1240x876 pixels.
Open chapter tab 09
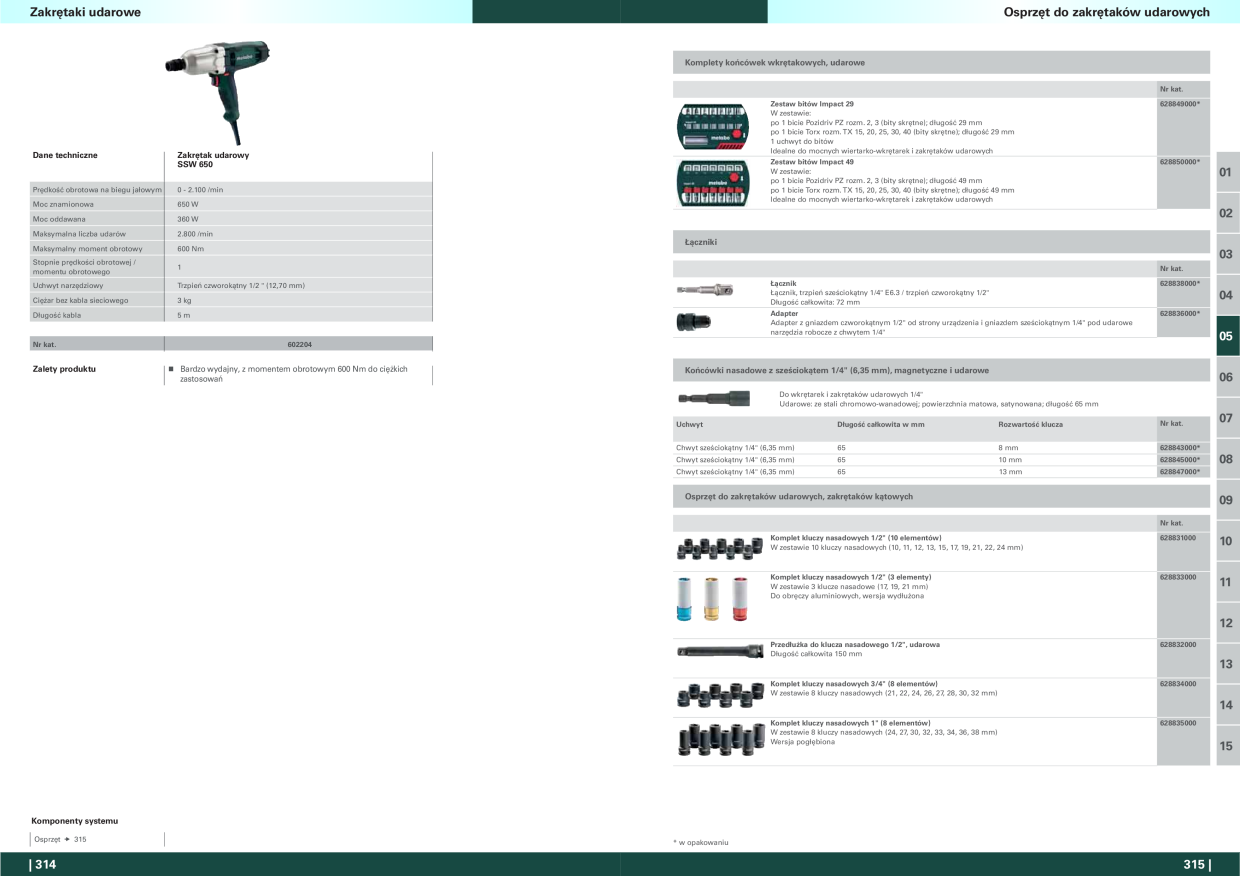pos(1227,500)
